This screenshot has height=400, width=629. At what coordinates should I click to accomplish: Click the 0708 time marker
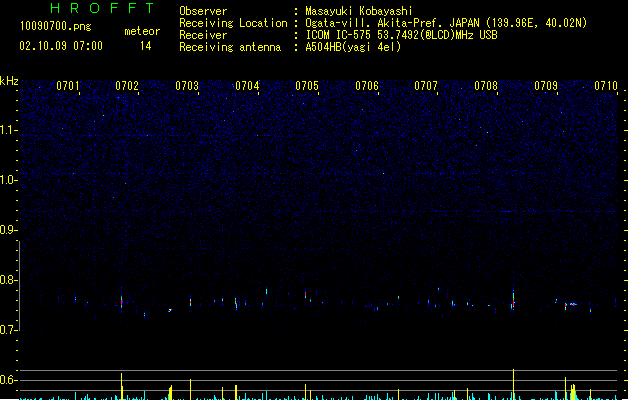pyautogui.click(x=486, y=86)
